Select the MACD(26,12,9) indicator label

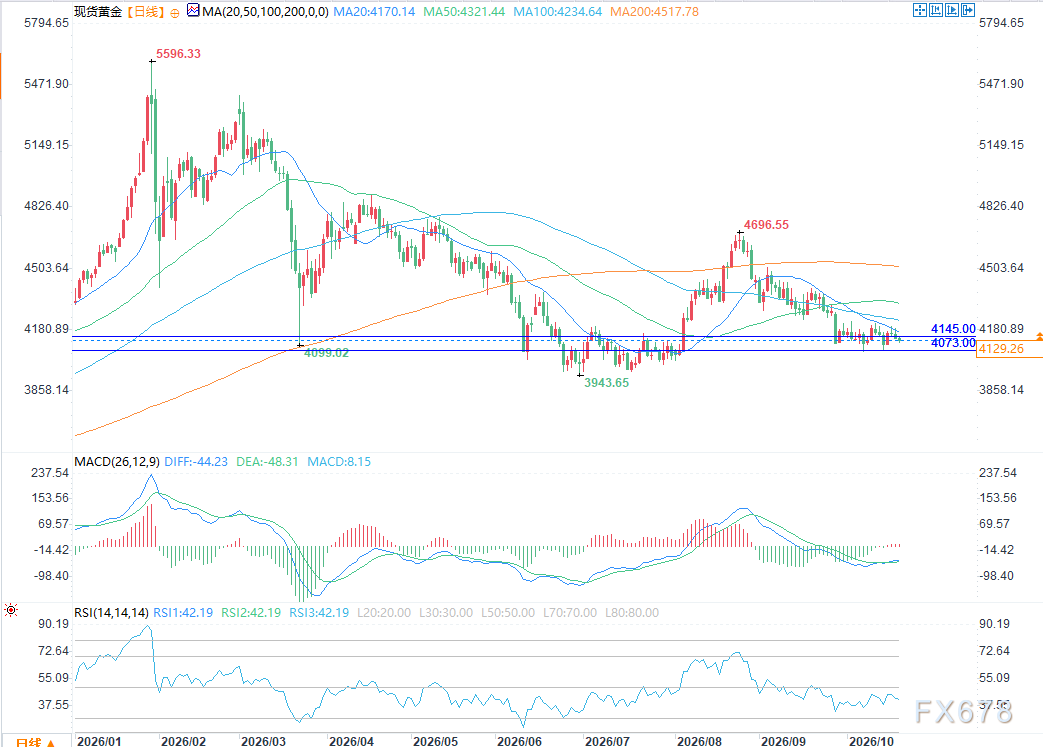117,462
